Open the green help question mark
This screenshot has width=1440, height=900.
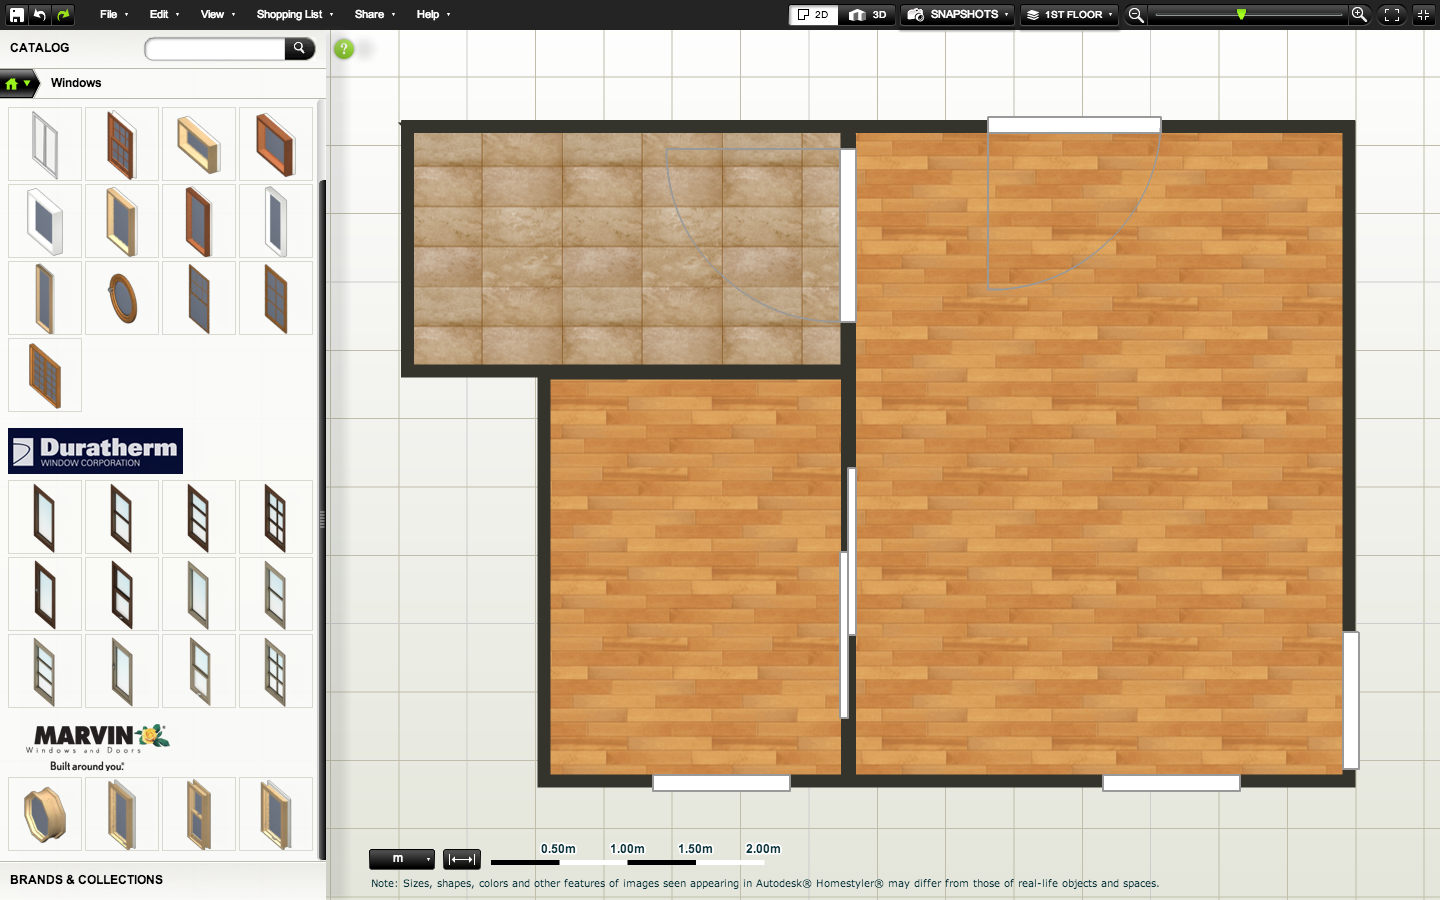click(x=344, y=49)
